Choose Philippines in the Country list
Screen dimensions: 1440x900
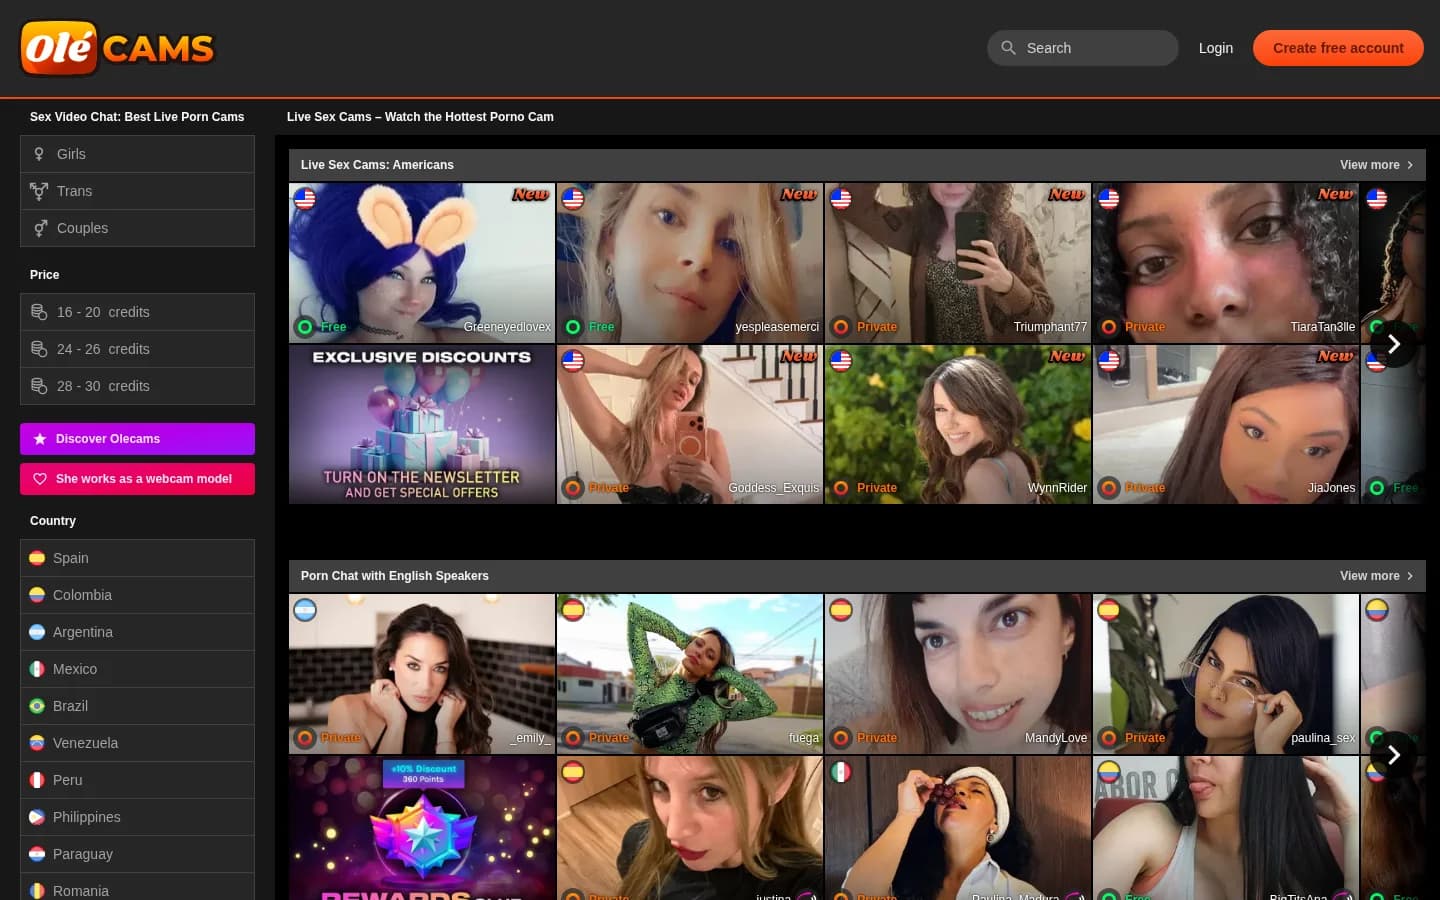coord(137,817)
